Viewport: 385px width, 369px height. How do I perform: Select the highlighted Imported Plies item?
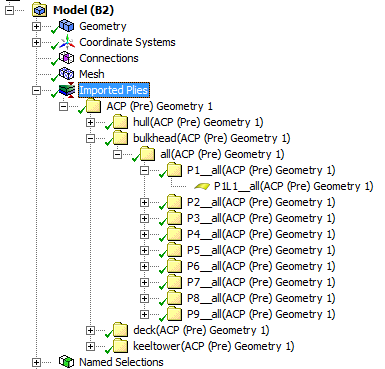click(x=114, y=90)
